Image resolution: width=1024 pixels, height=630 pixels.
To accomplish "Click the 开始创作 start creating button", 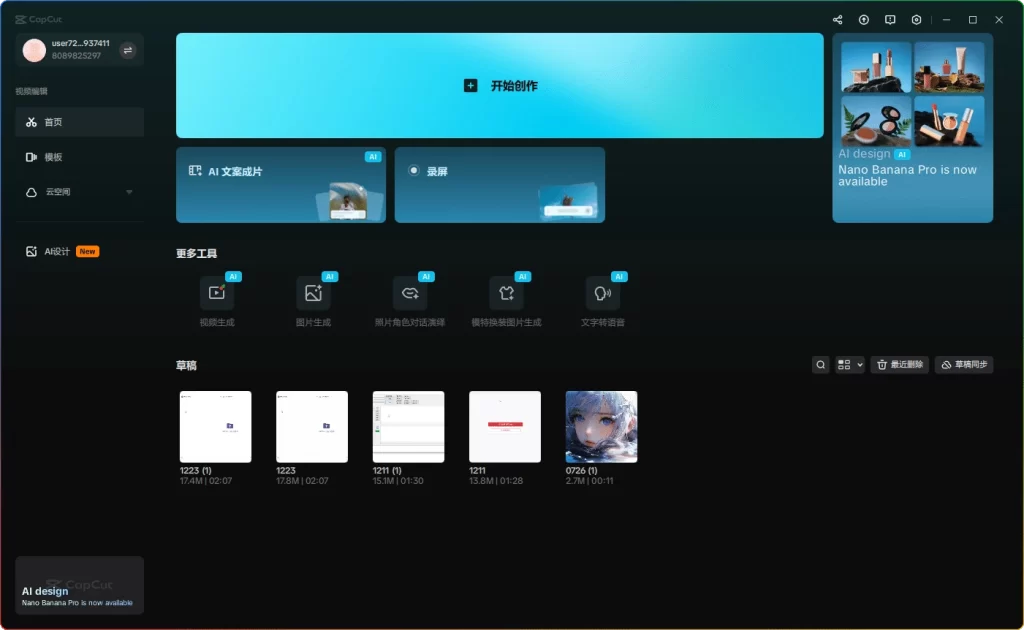I will coord(500,85).
